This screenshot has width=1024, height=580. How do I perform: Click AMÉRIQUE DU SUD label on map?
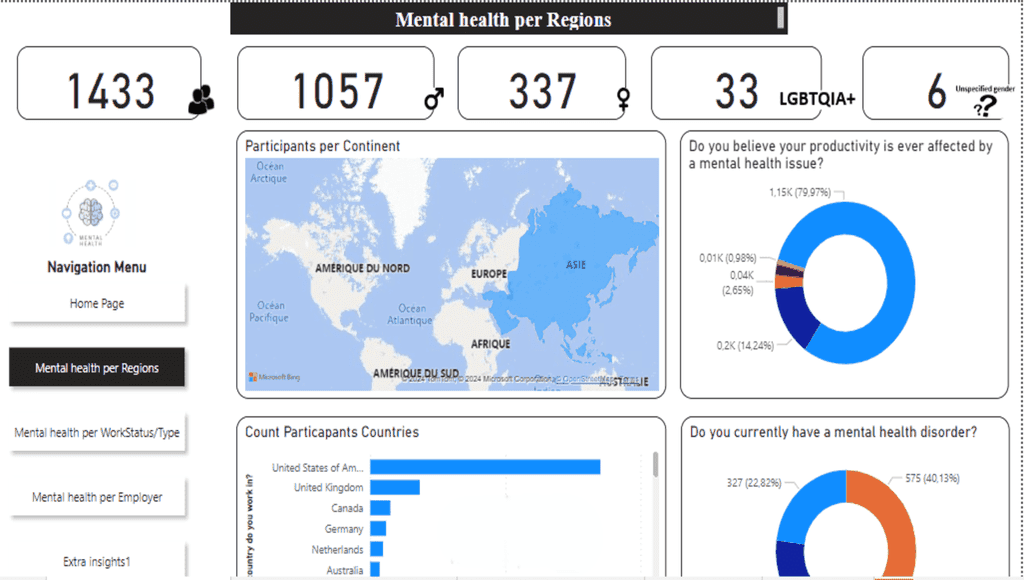[x=416, y=374]
